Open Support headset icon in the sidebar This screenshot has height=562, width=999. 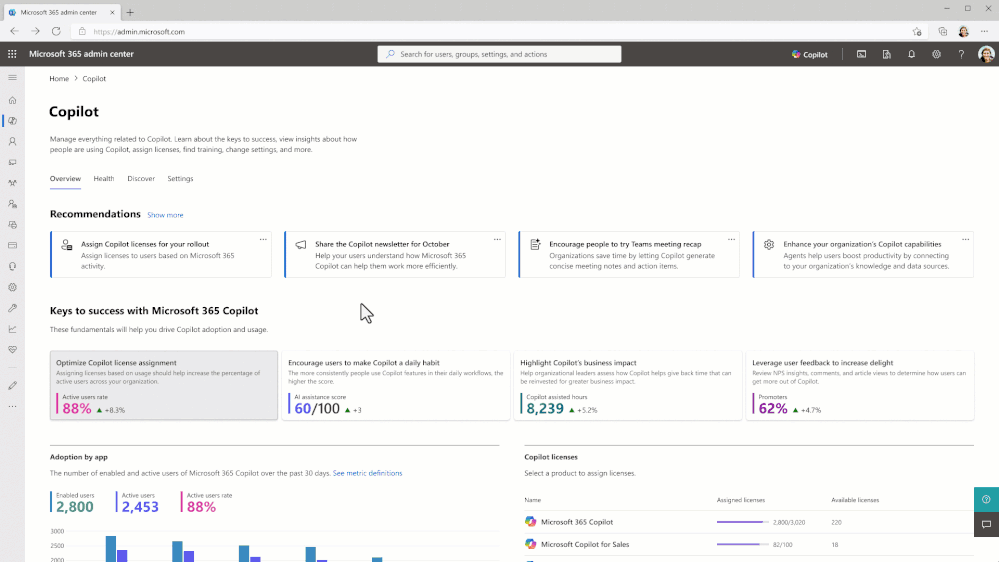click(x=12, y=266)
